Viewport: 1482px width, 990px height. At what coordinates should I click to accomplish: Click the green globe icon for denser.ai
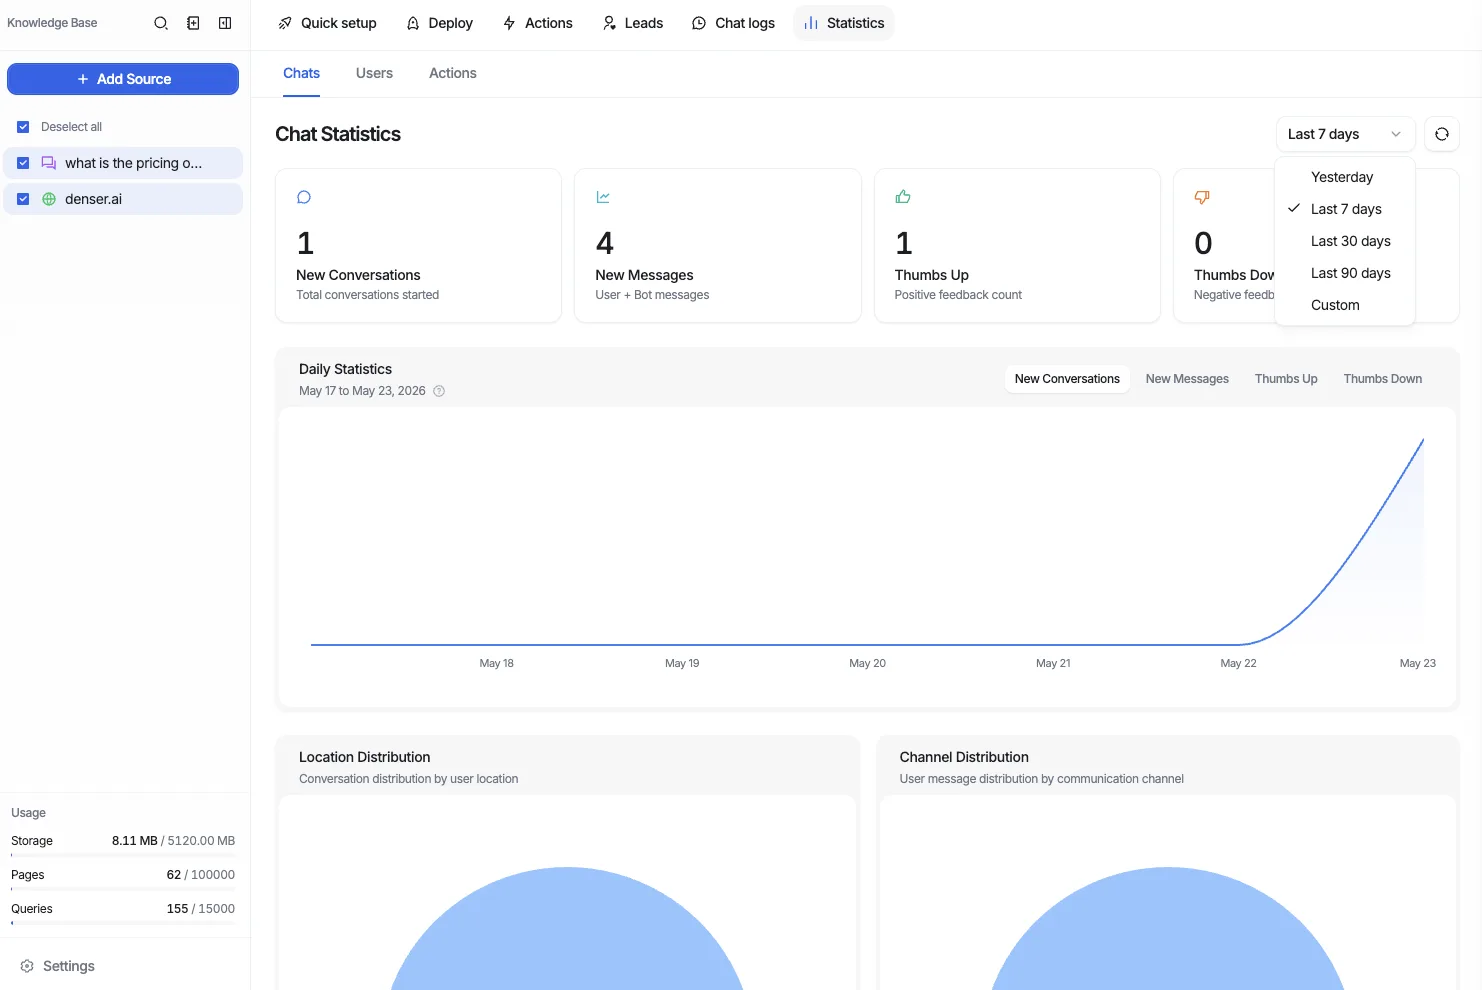pos(48,199)
